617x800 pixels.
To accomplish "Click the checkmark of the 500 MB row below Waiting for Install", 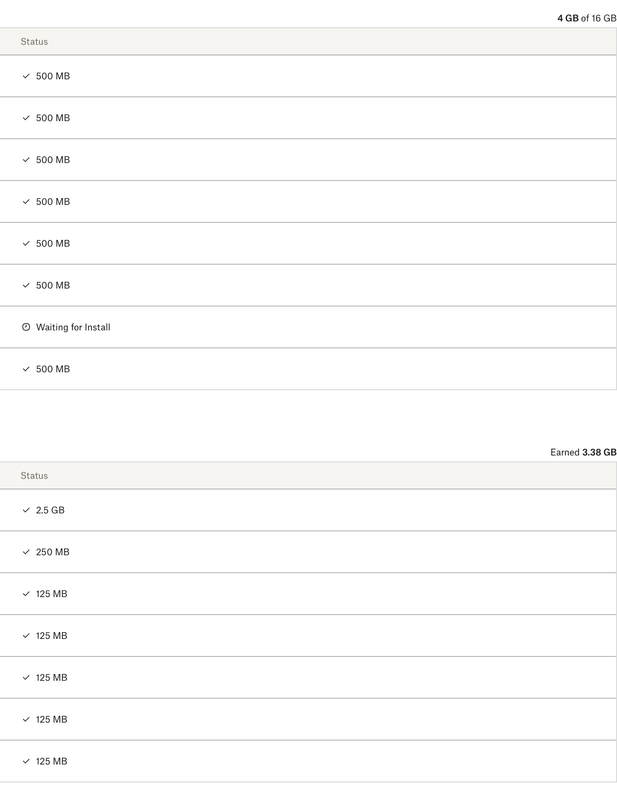I will [x=26, y=369].
